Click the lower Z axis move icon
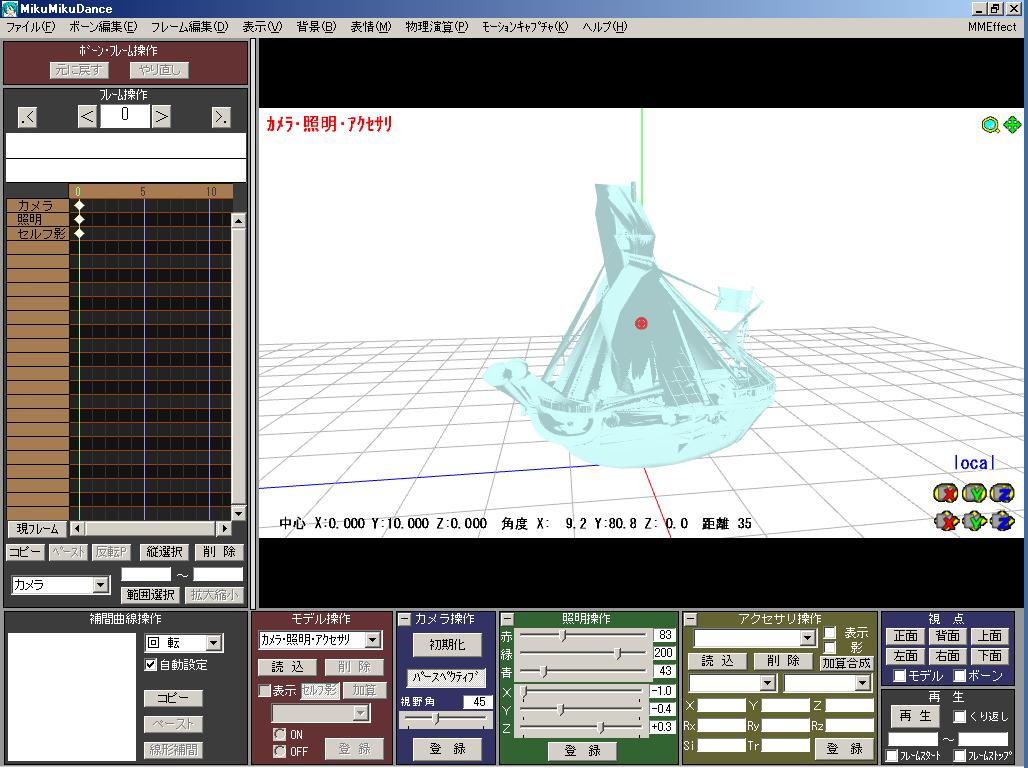The image size is (1028, 768). (1002, 521)
